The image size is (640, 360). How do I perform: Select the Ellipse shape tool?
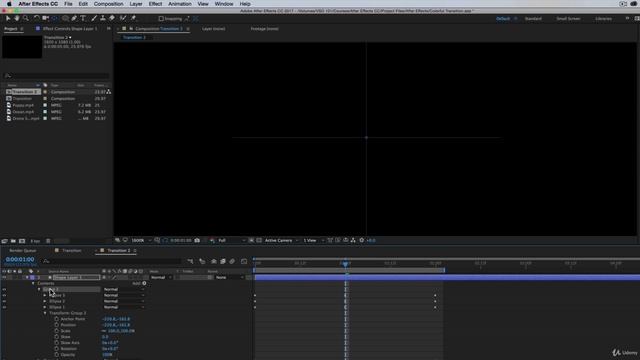click(65, 18)
